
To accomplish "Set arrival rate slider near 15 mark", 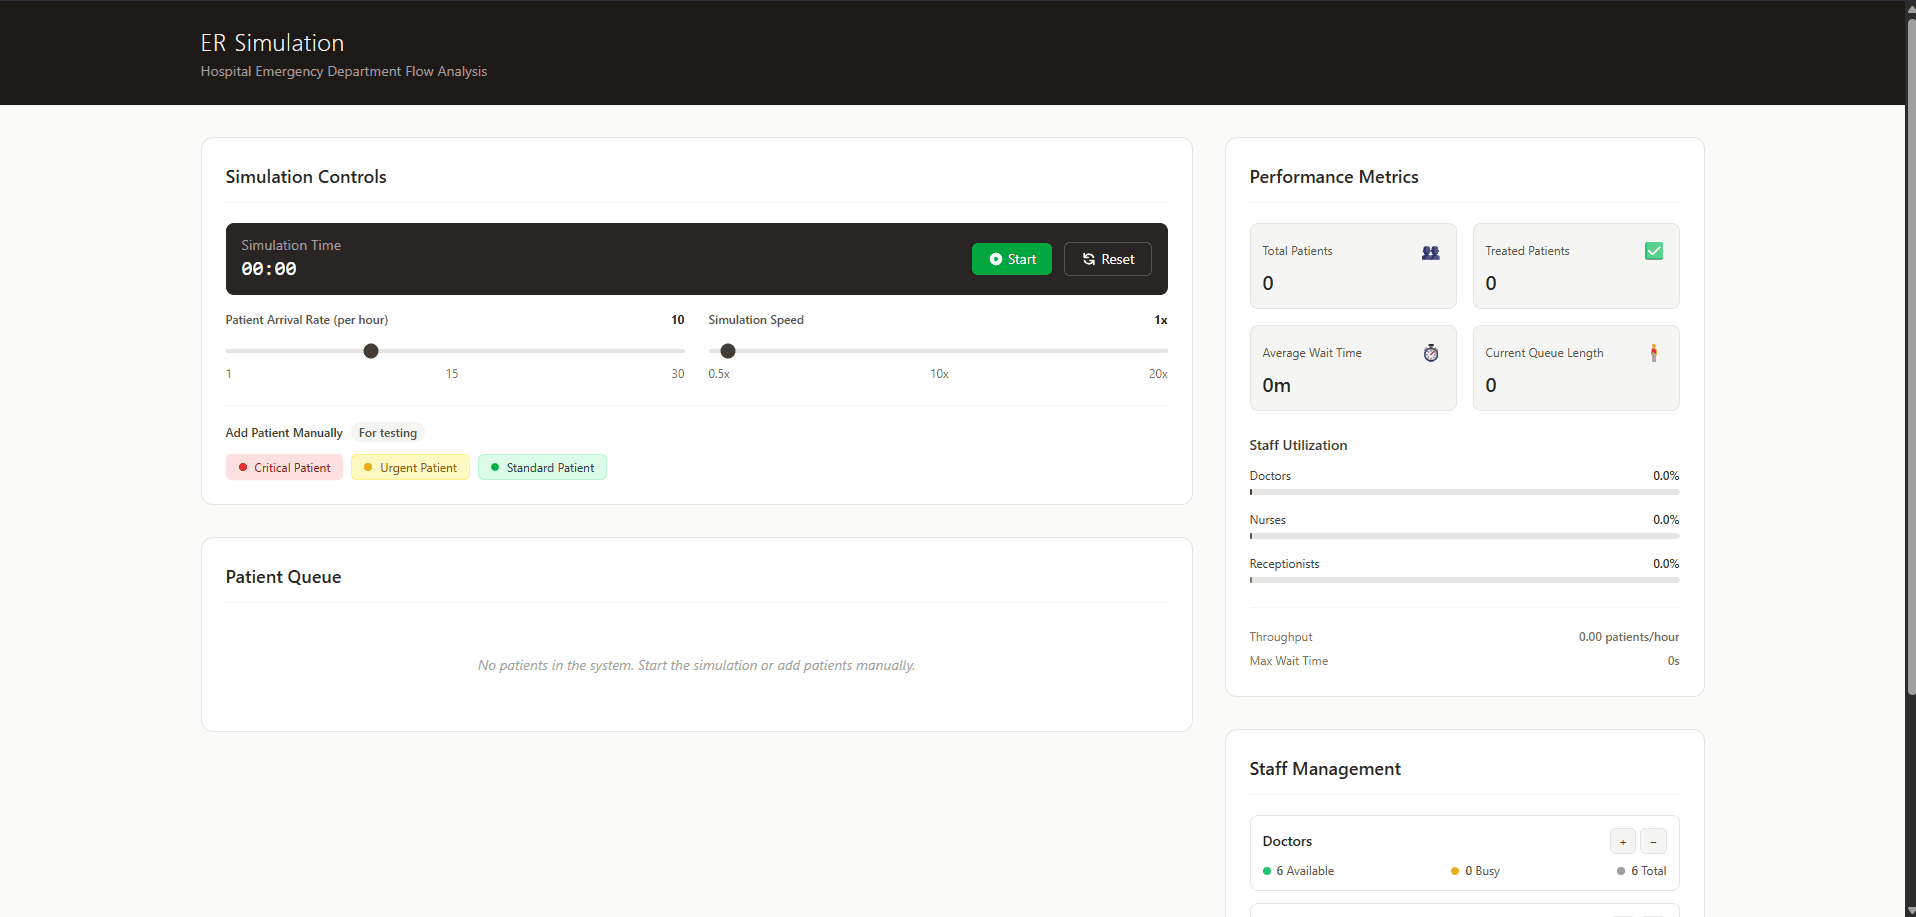I will point(452,351).
